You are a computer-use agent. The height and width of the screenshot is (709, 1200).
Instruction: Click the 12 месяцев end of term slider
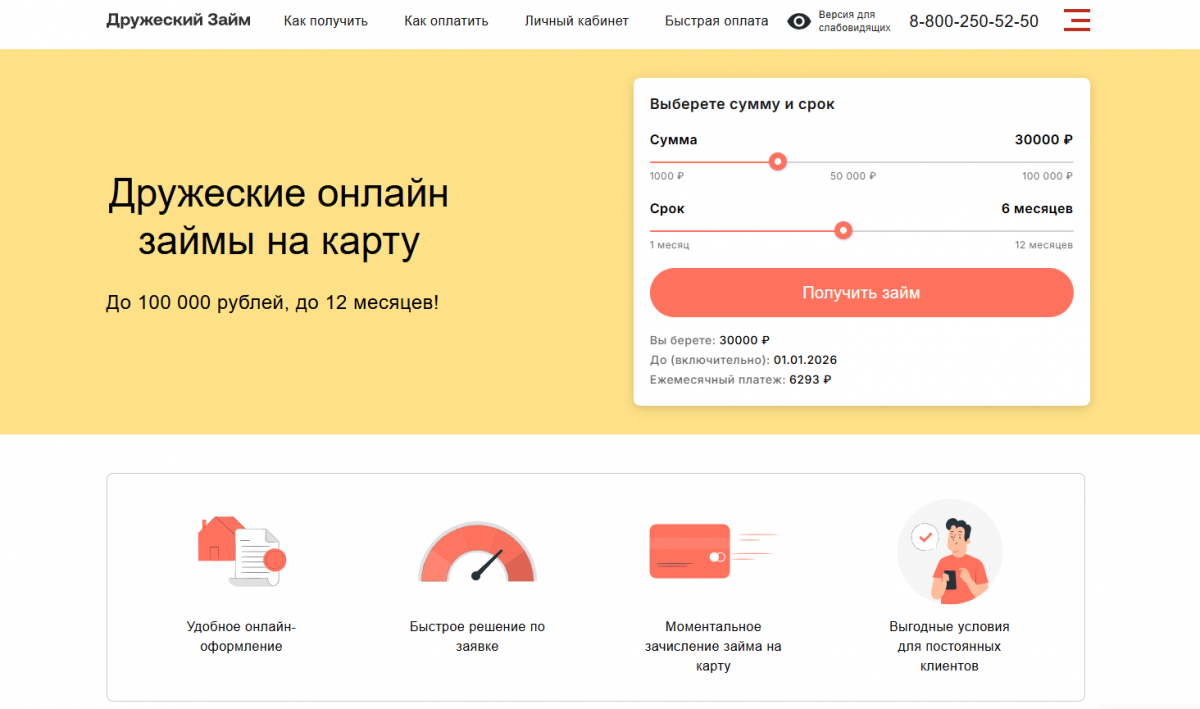(x=1044, y=245)
